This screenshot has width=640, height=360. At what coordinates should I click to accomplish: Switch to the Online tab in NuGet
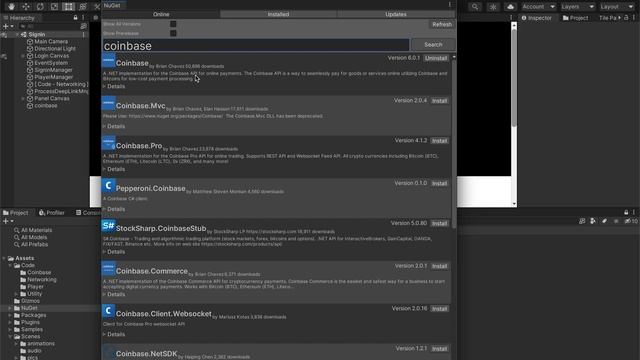coord(161,14)
